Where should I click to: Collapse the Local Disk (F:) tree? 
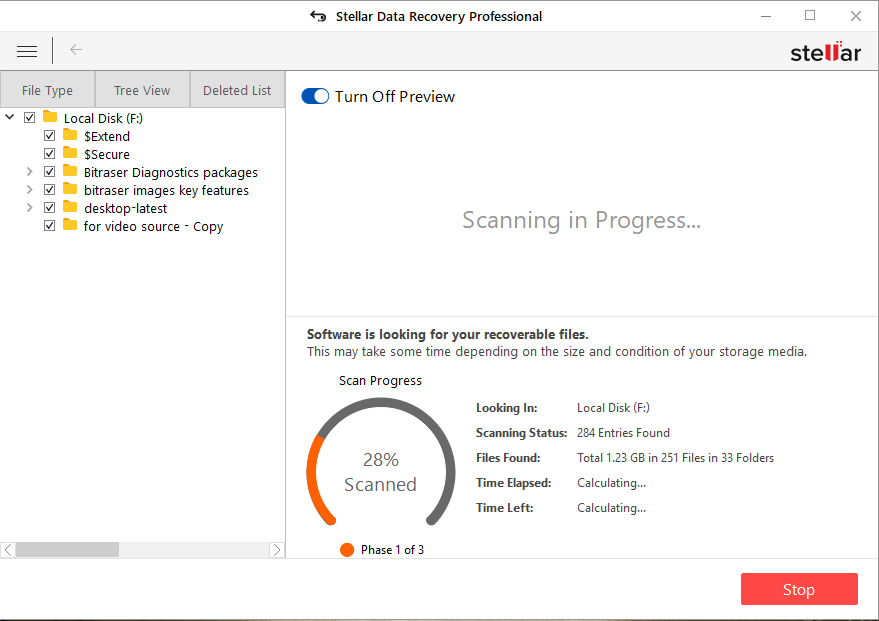(x=9, y=117)
